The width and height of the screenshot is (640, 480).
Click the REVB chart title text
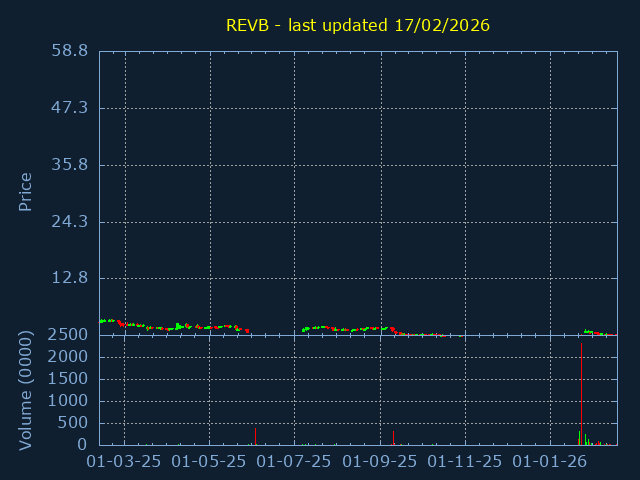(x=358, y=25)
